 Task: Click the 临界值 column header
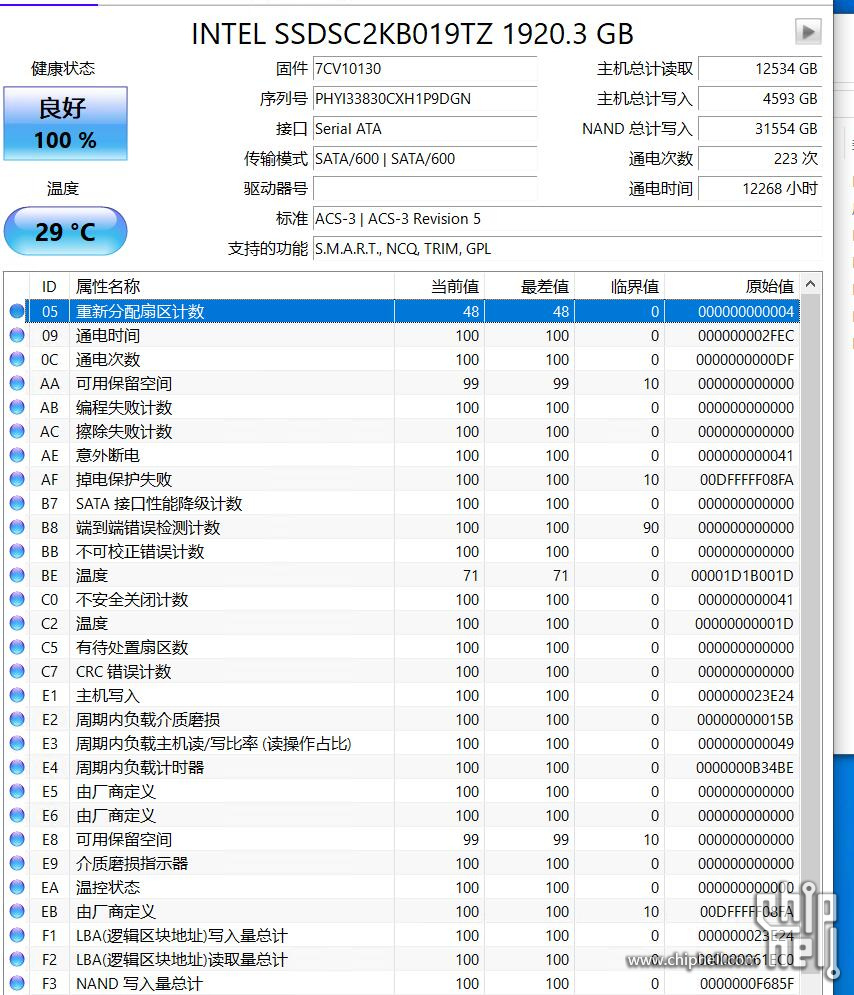[x=634, y=286]
